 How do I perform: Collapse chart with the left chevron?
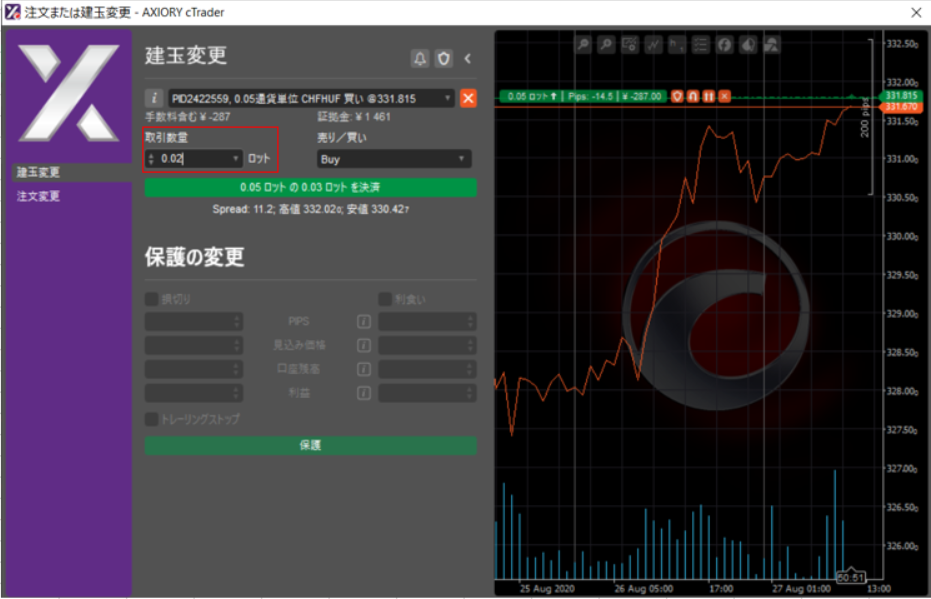pos(468,58)
